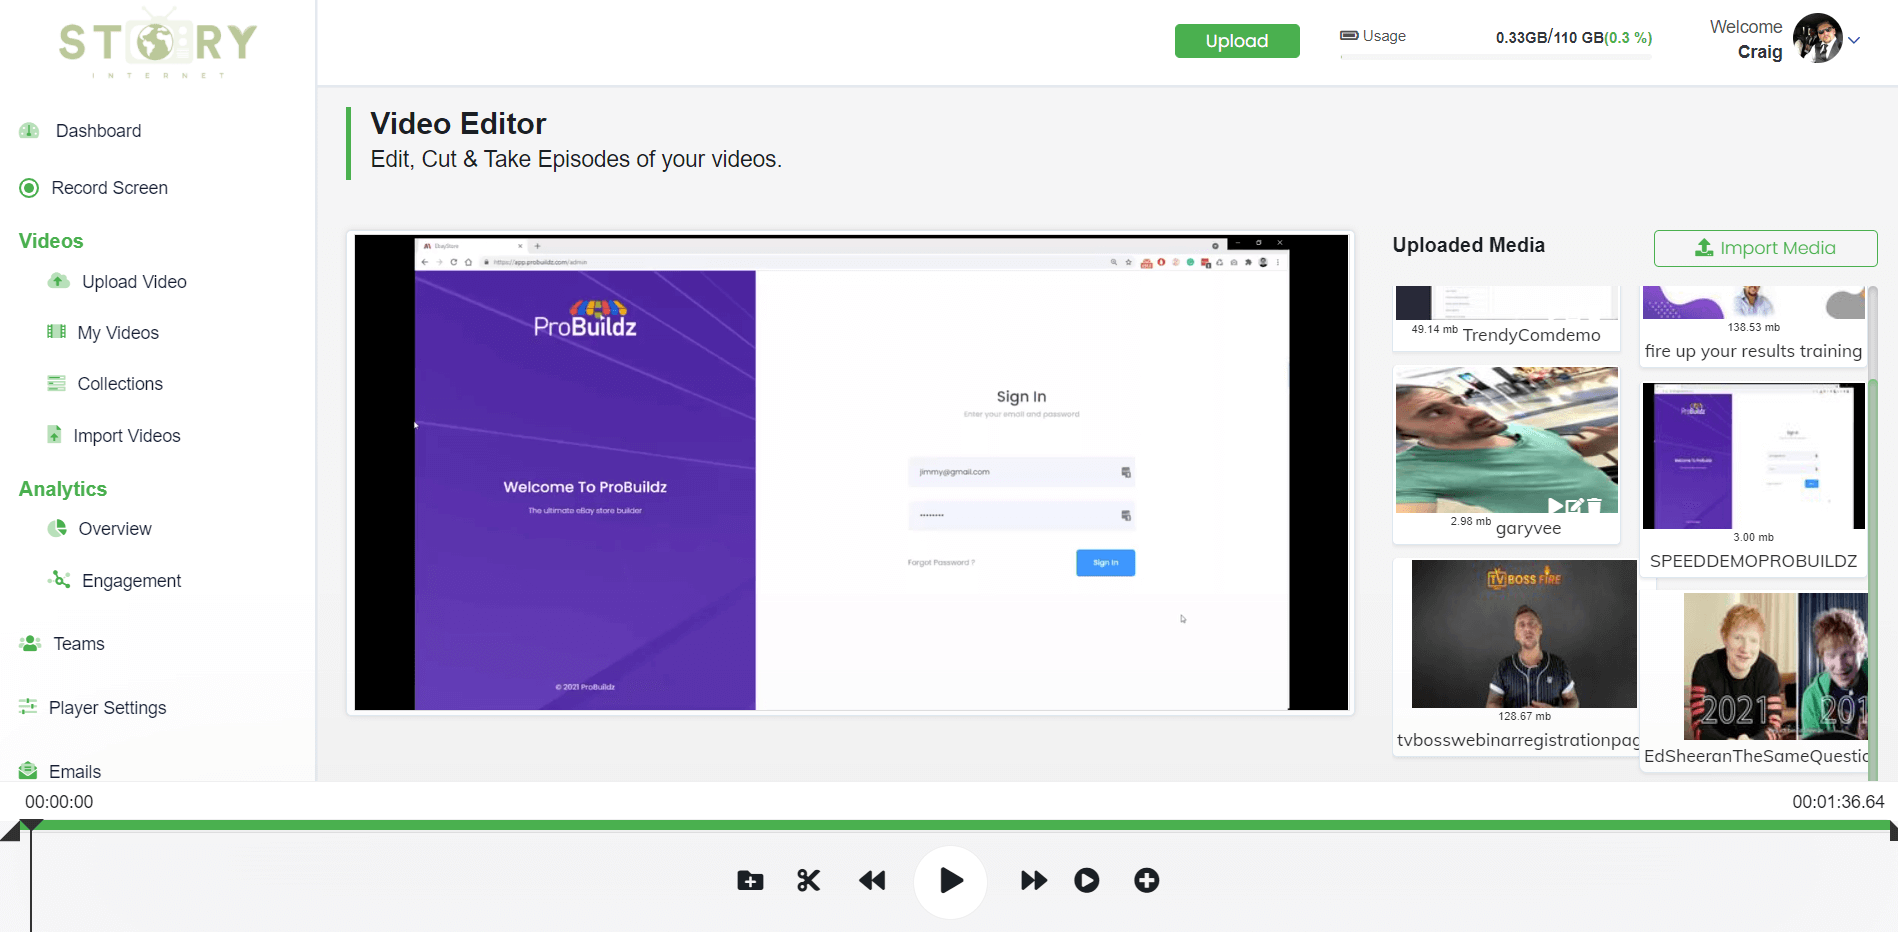The image size is (1898, 932).
Task: Click the storage usage progress bar
Action: (x=1496, y=57)
